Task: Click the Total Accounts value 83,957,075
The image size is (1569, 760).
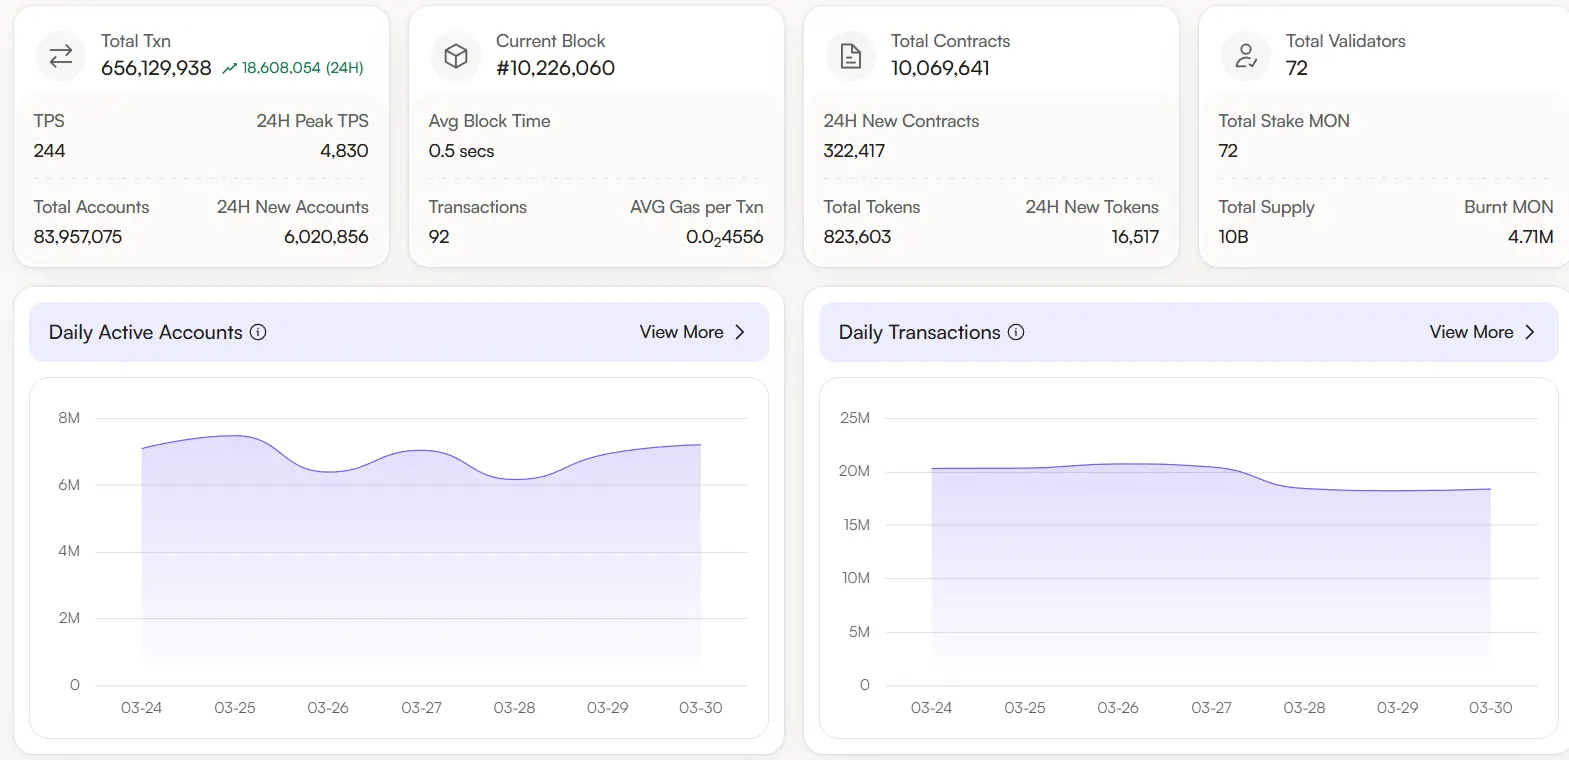Action: coord(78,237)
